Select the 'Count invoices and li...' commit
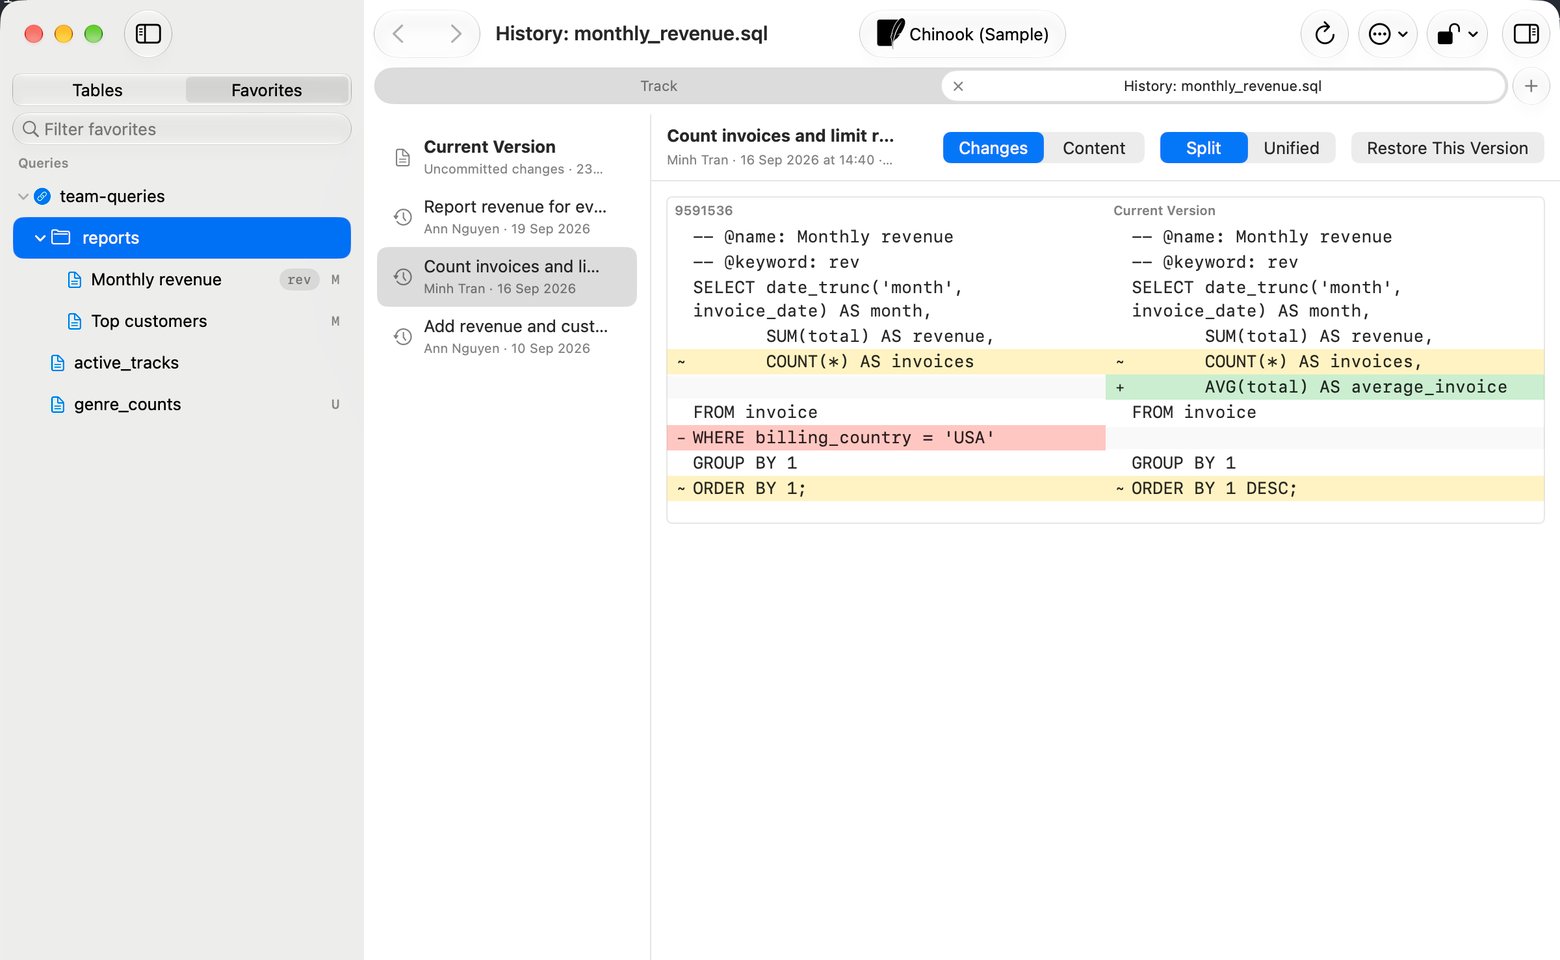 pyautogui.click(x=507, y=277)
